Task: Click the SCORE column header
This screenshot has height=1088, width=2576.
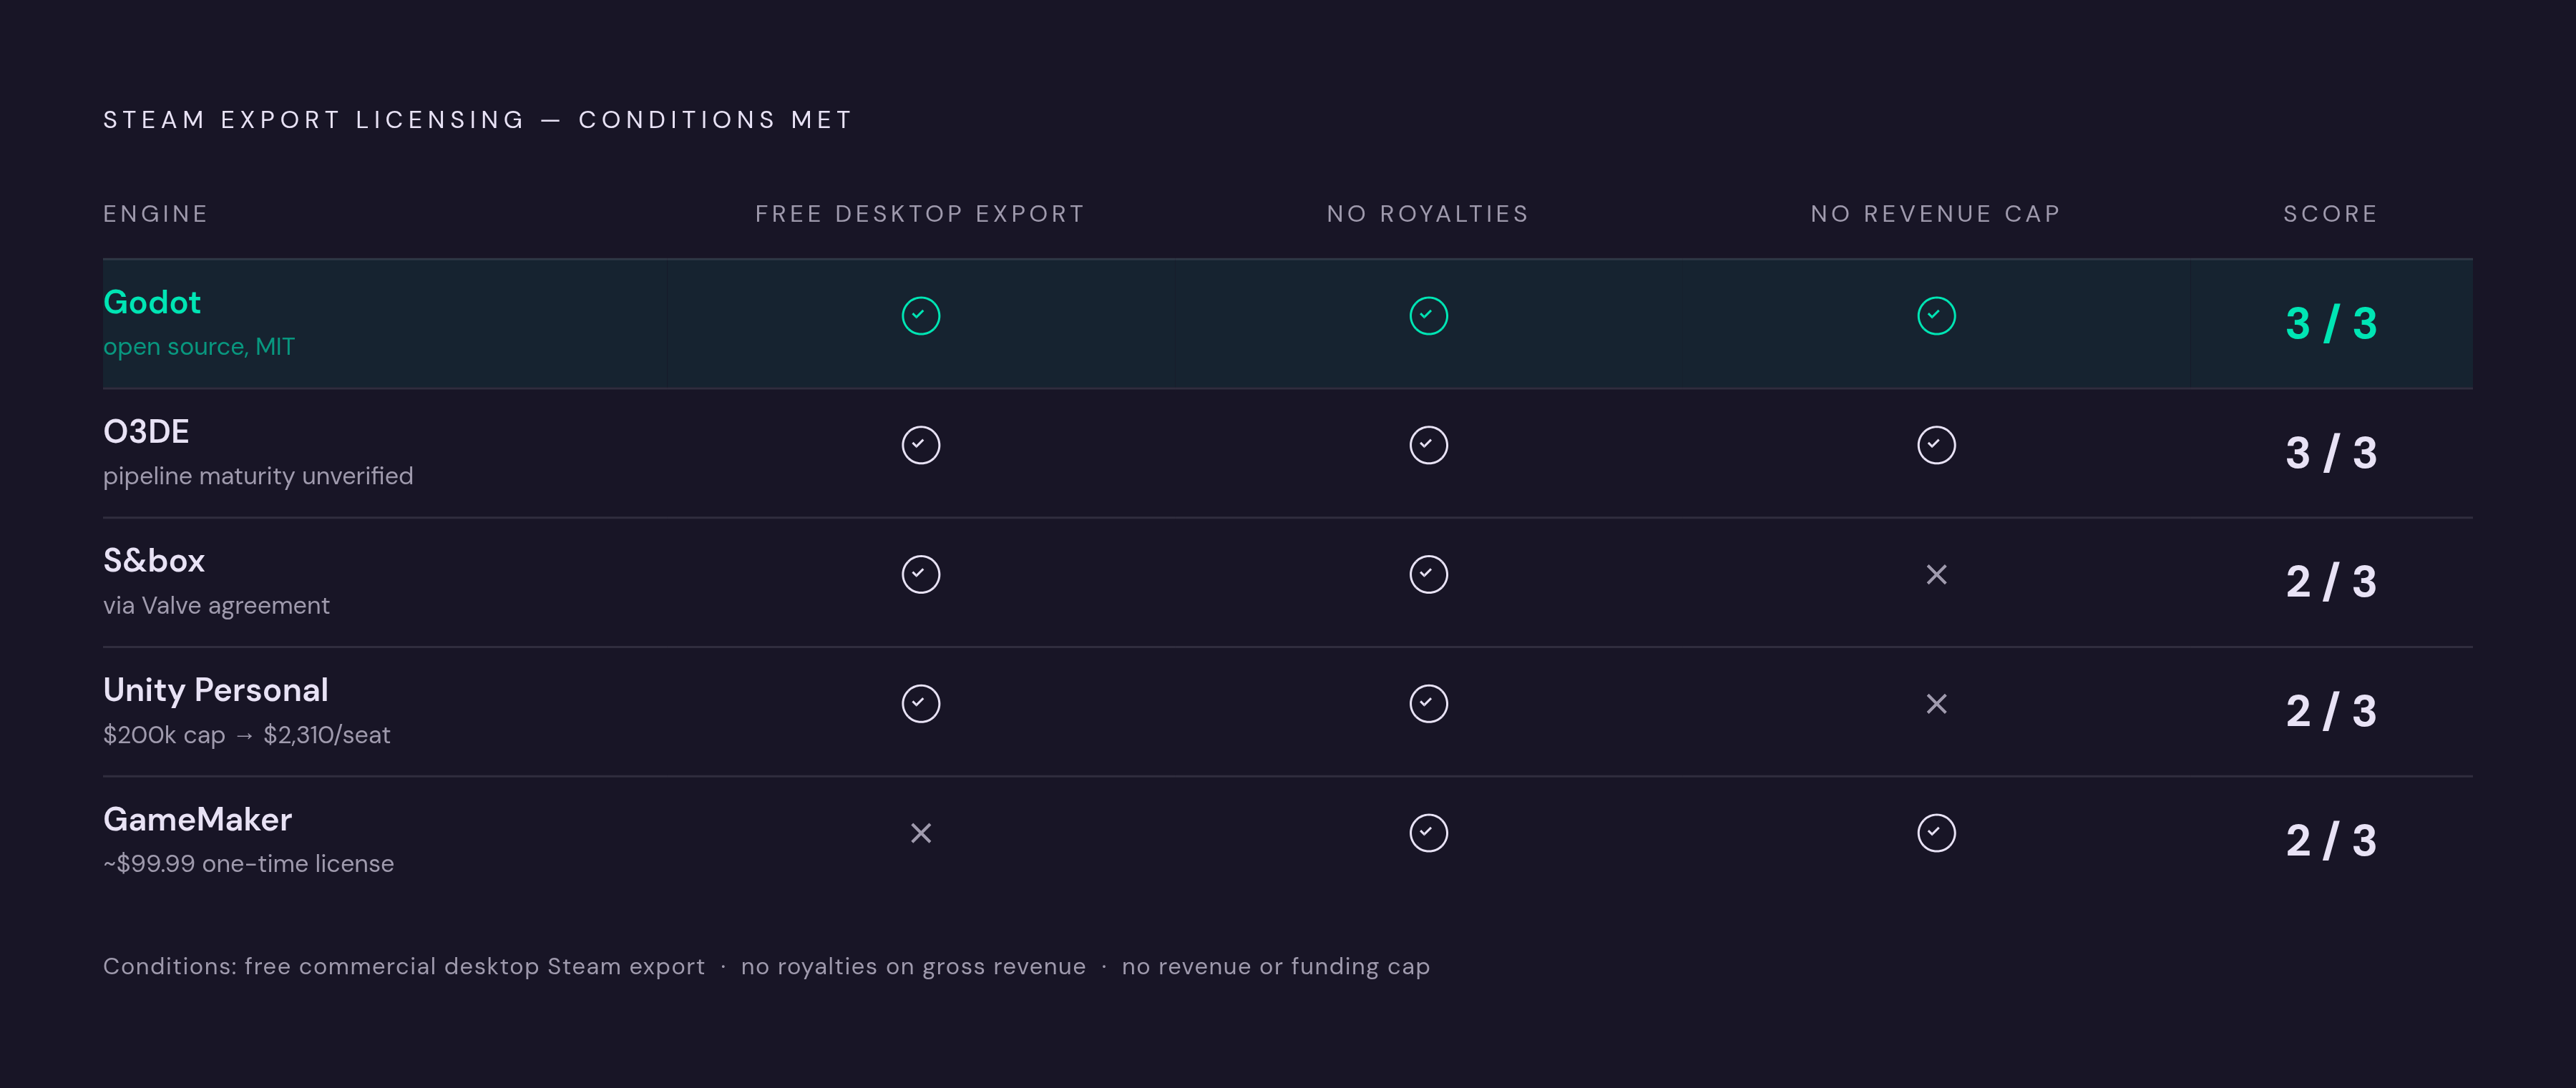Action: coord(2330,214)
